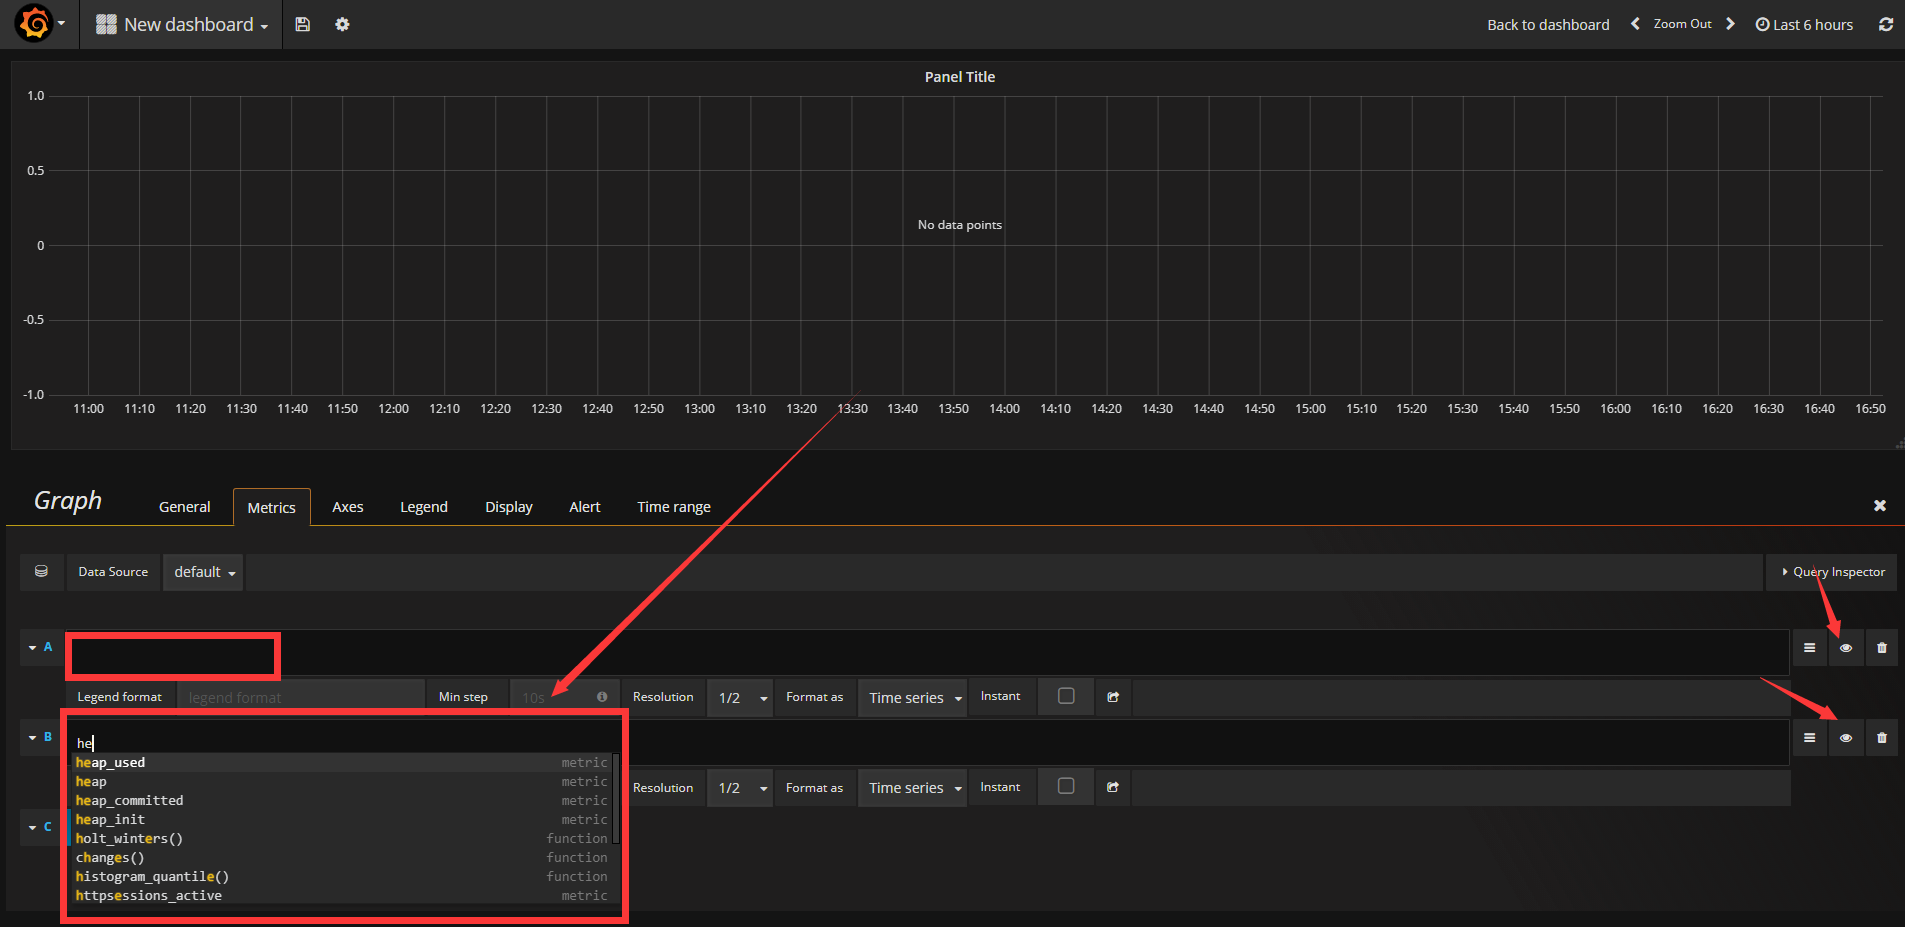Save the dashboard with the floppy icon
Screen dimensions: 1905x927
tap(303, 24)
